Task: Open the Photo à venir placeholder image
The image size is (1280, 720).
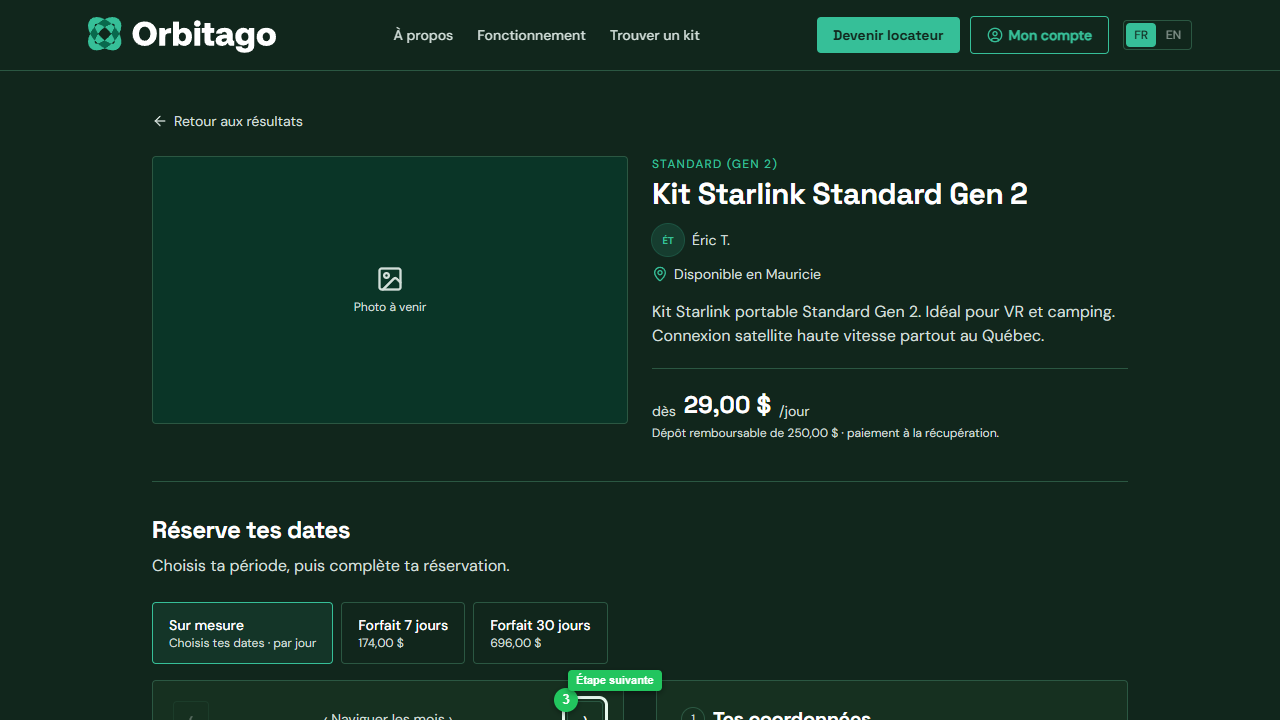Action: 390,290
